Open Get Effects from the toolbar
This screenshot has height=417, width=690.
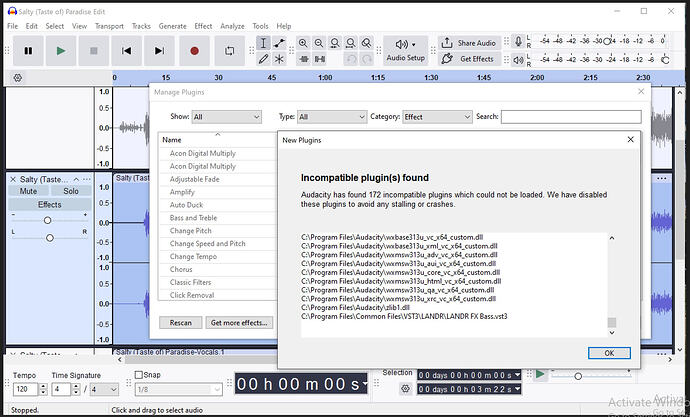point(468,59)
